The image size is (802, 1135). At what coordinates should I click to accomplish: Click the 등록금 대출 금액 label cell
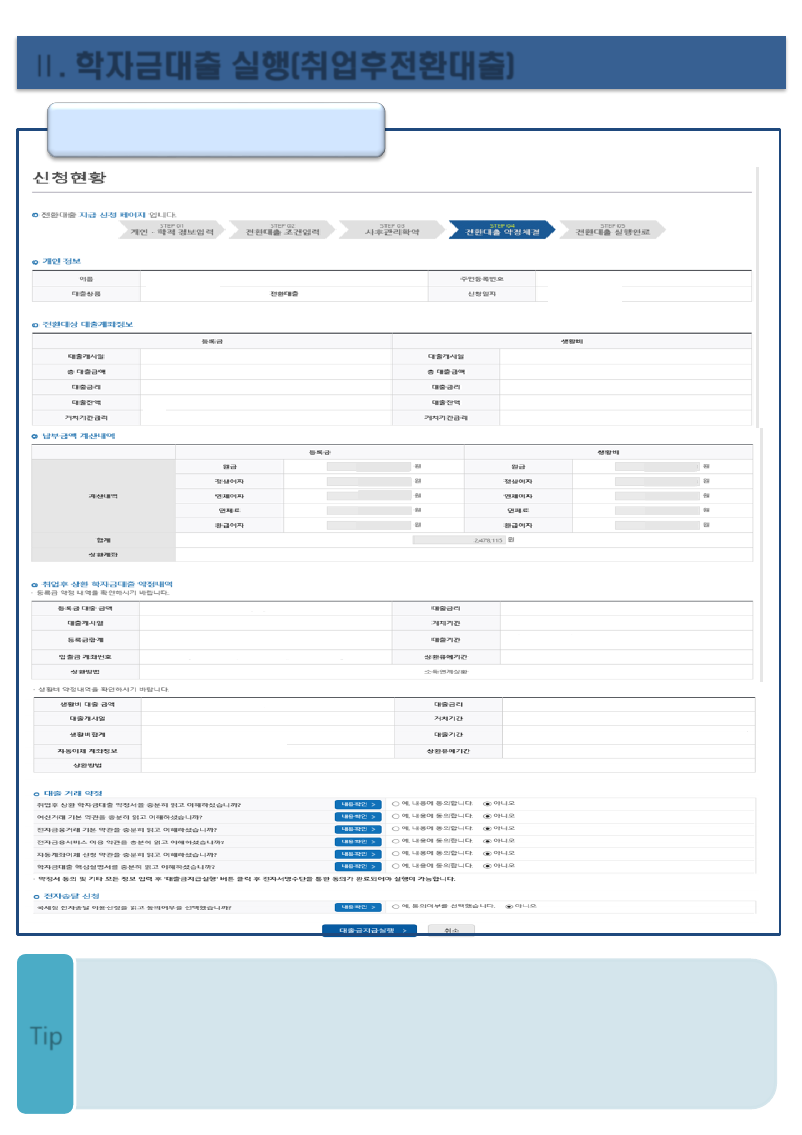(85, 608)
